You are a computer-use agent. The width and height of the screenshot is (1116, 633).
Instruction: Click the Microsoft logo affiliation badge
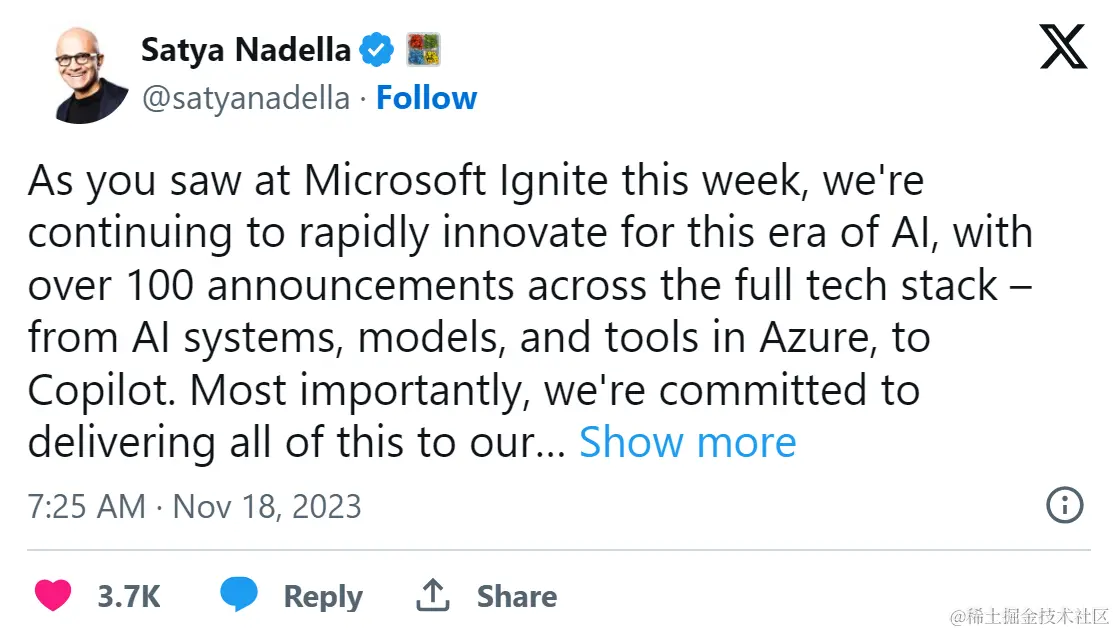point(423,49)
